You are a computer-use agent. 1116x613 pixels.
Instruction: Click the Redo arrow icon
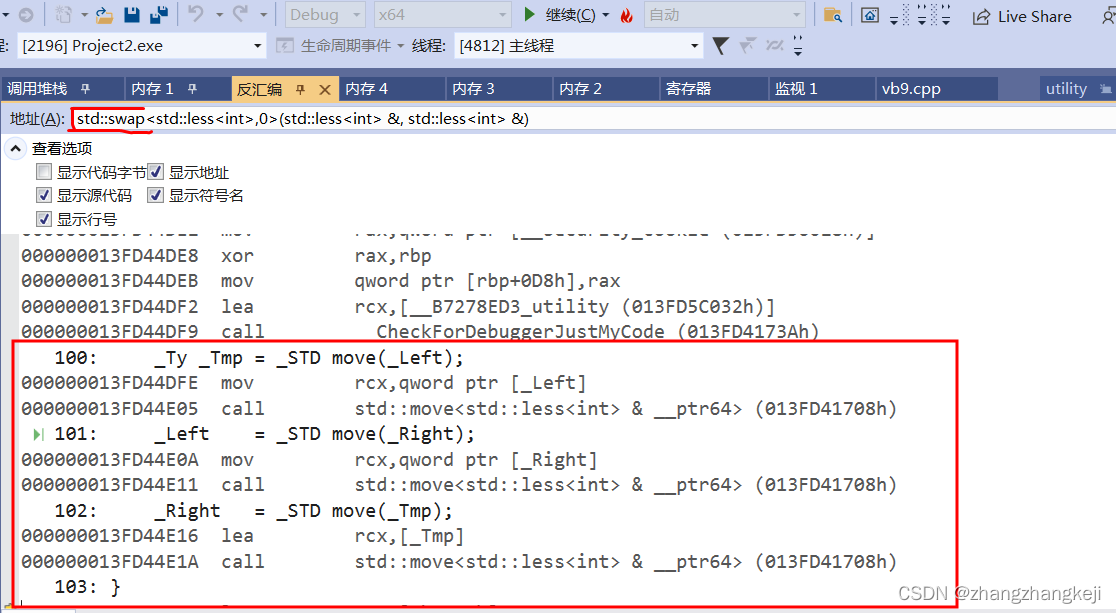click(x=240, y=14)
